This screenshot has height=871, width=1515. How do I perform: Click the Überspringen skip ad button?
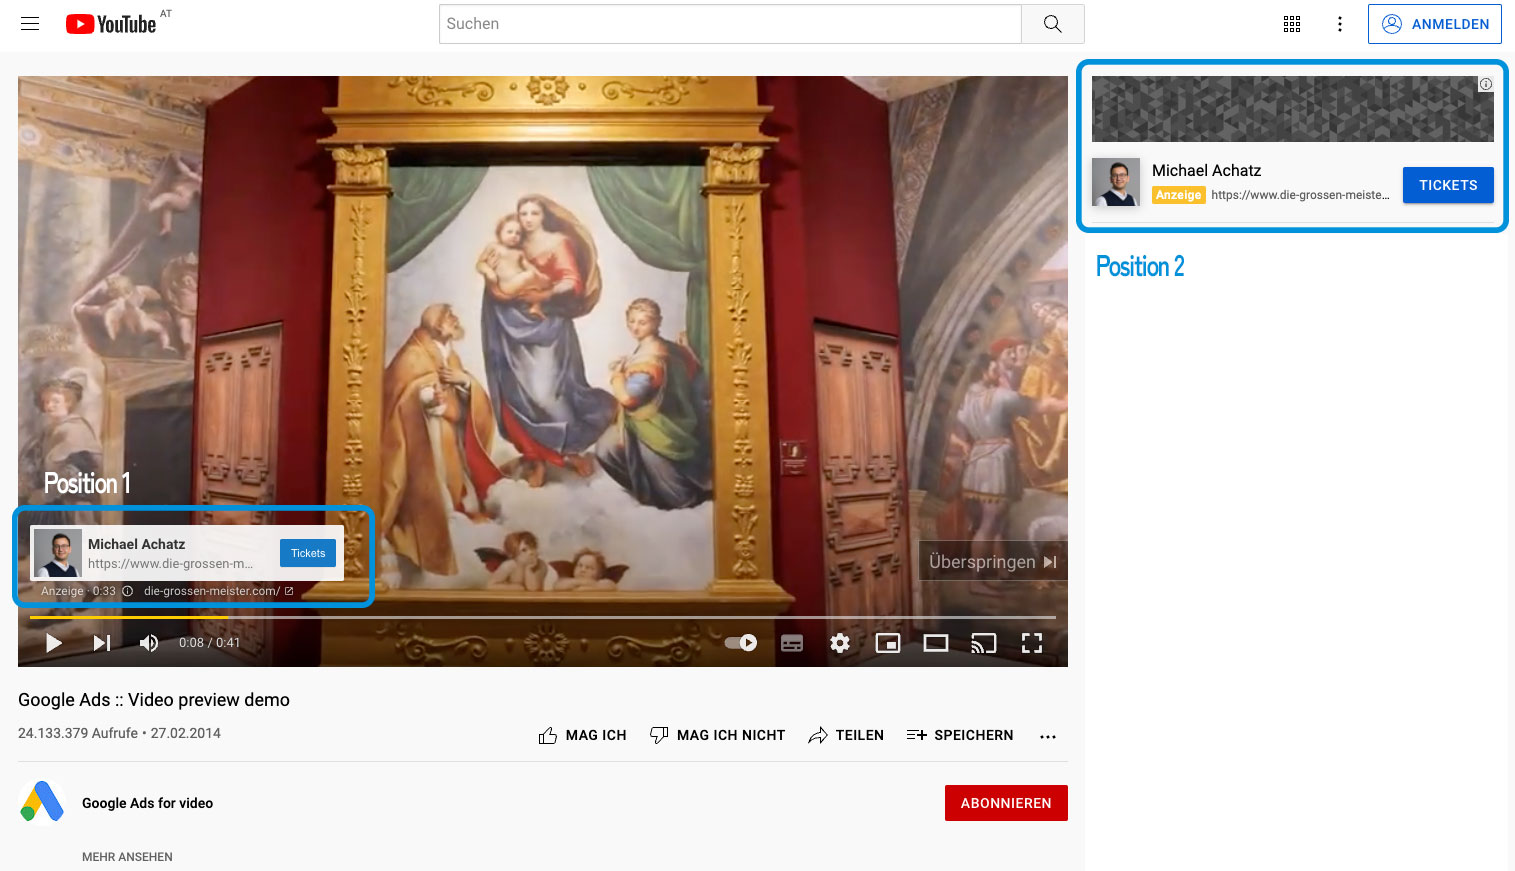(992, 562)
